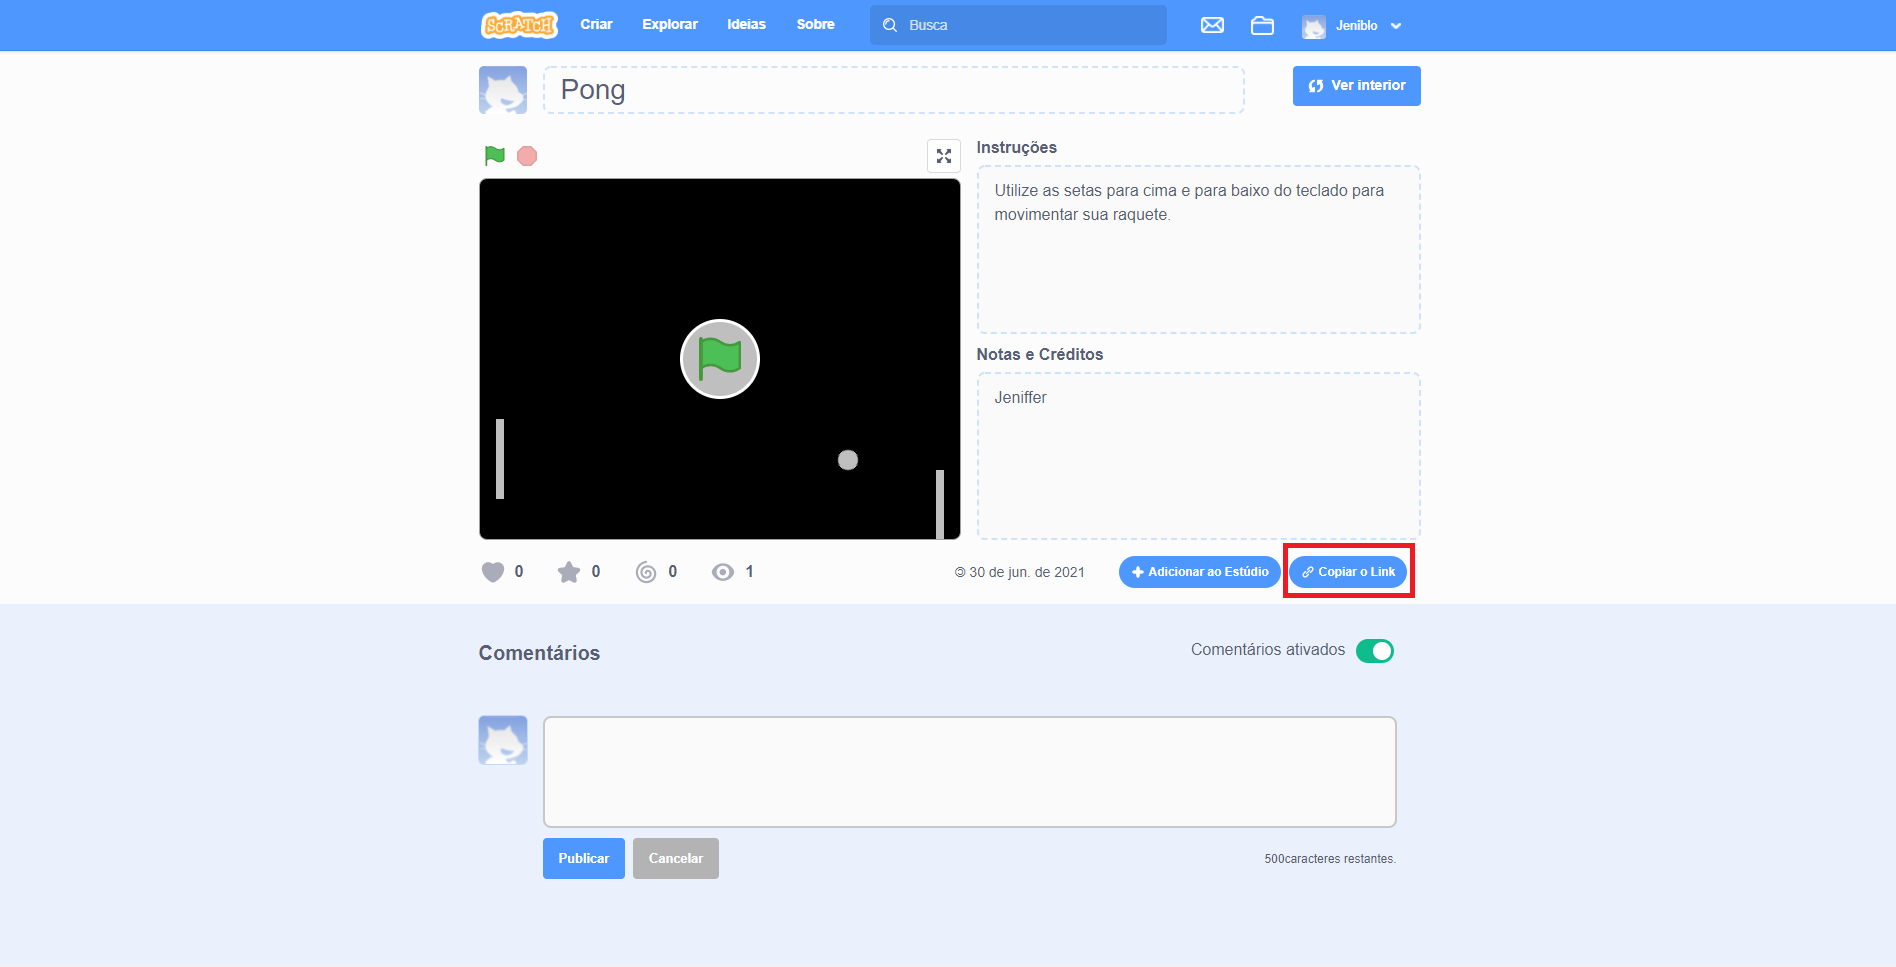The width and height of the screenshot is (1896, 967).
Task: Toggle Comentários ativados switch off
Action: (x=1375, y=651)
